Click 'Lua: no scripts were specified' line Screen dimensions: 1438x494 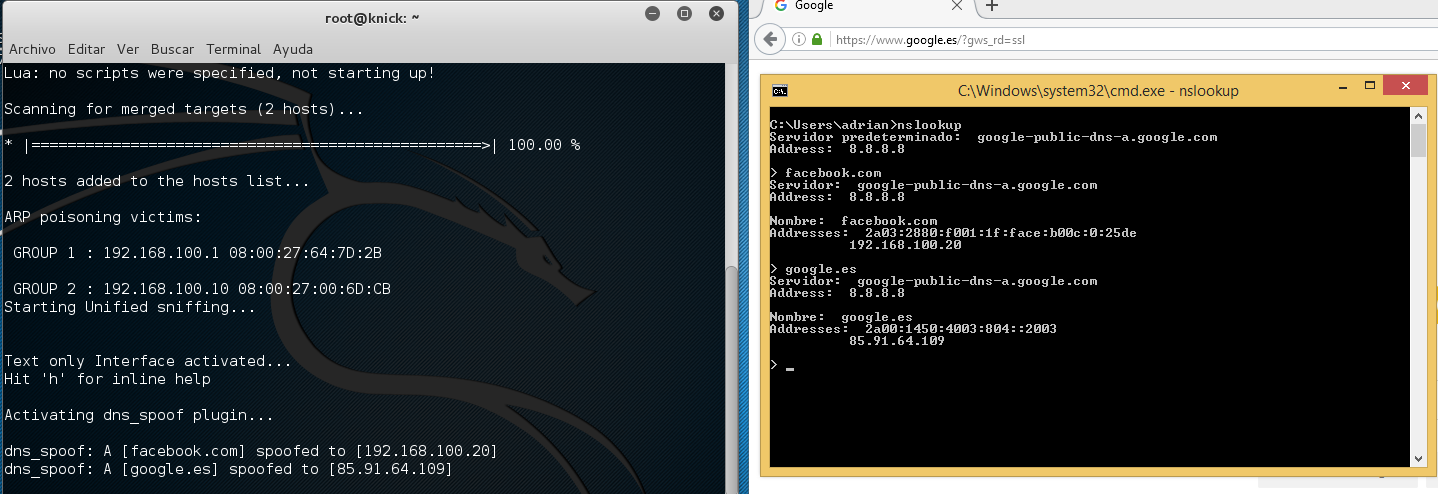point(220,73)
